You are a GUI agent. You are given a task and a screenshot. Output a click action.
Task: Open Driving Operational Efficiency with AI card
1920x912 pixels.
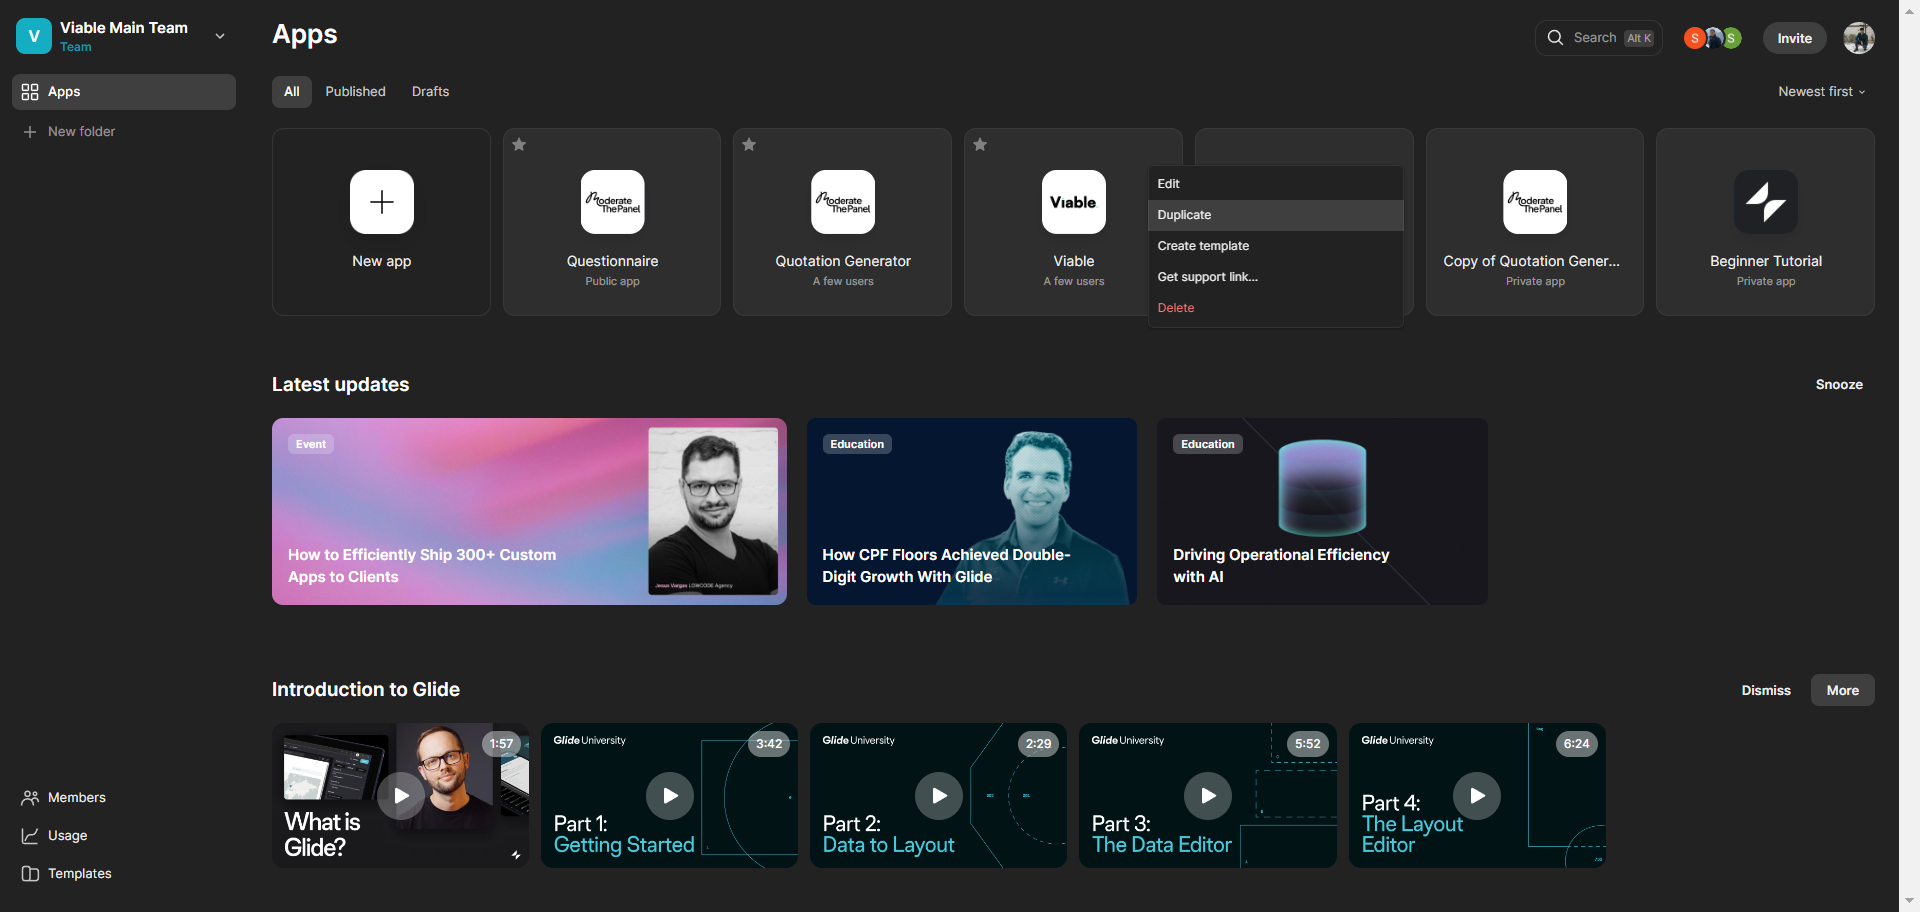pyautogui.click(x=1322, y=511)
